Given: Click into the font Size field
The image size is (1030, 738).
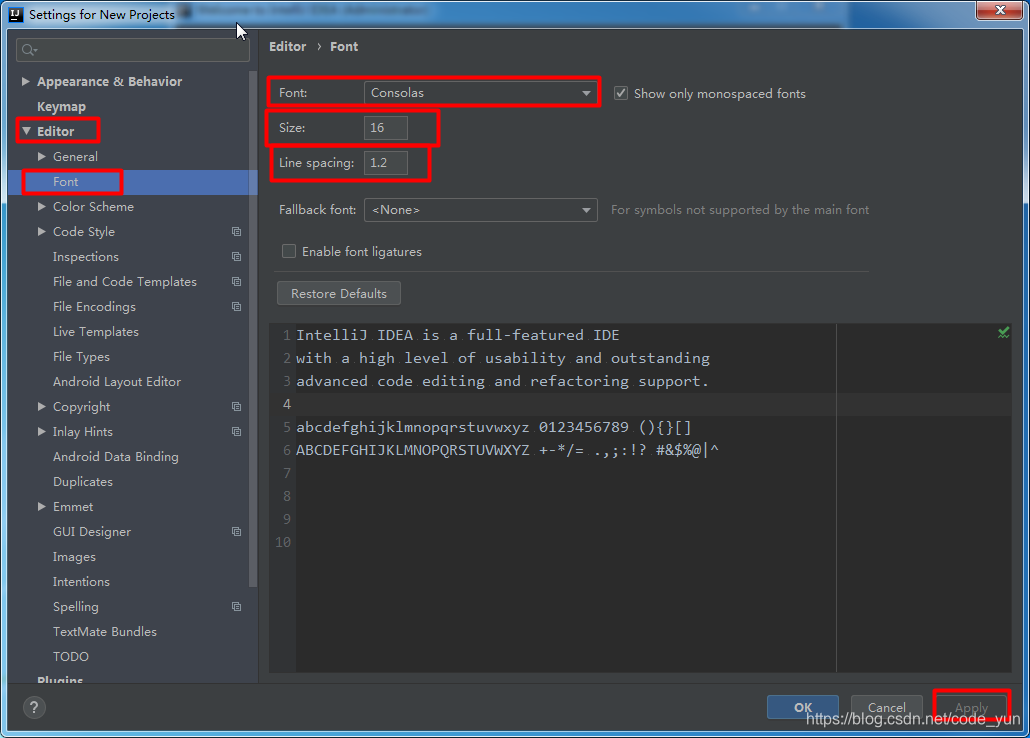Looking at the screenshot, I should [x=386, y=127].
